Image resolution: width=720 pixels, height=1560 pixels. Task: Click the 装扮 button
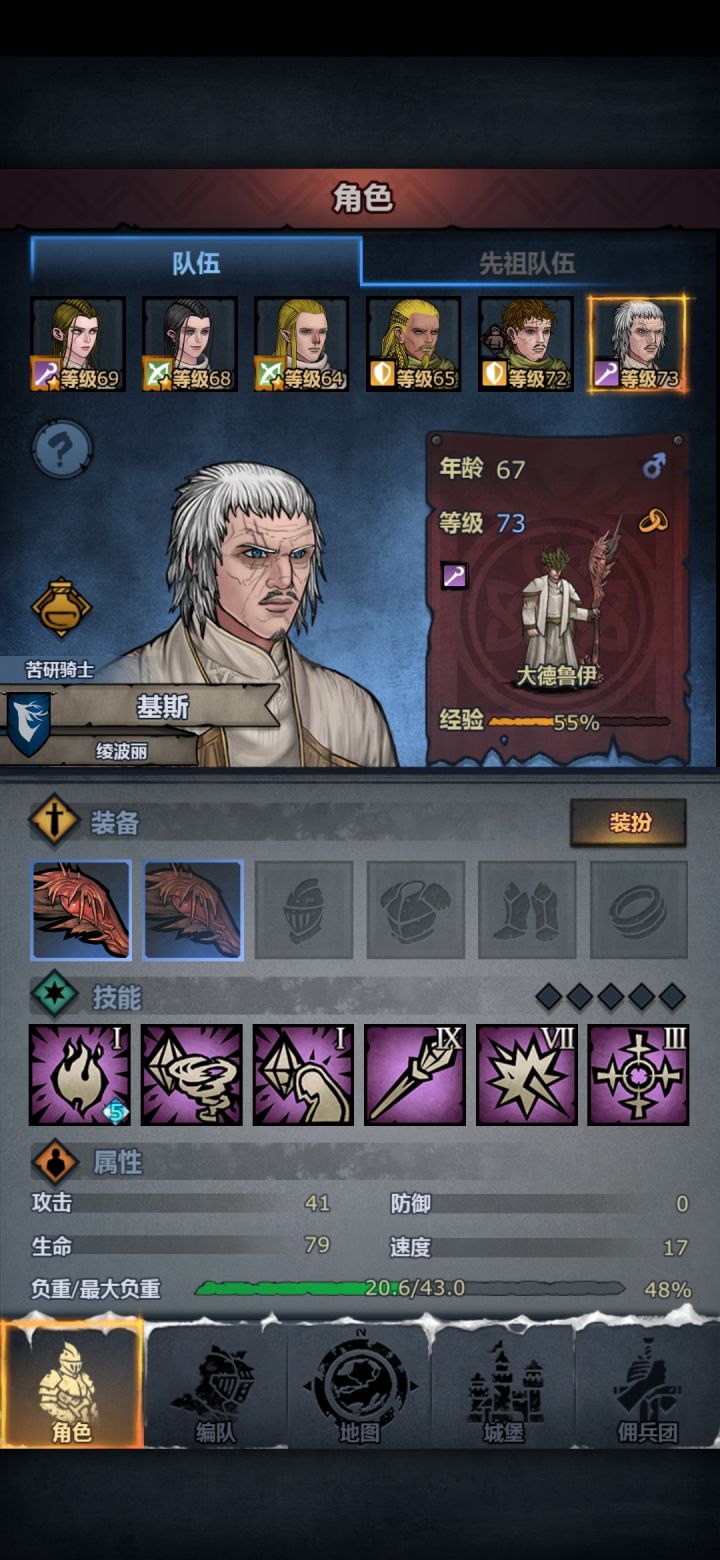[628, 822]
